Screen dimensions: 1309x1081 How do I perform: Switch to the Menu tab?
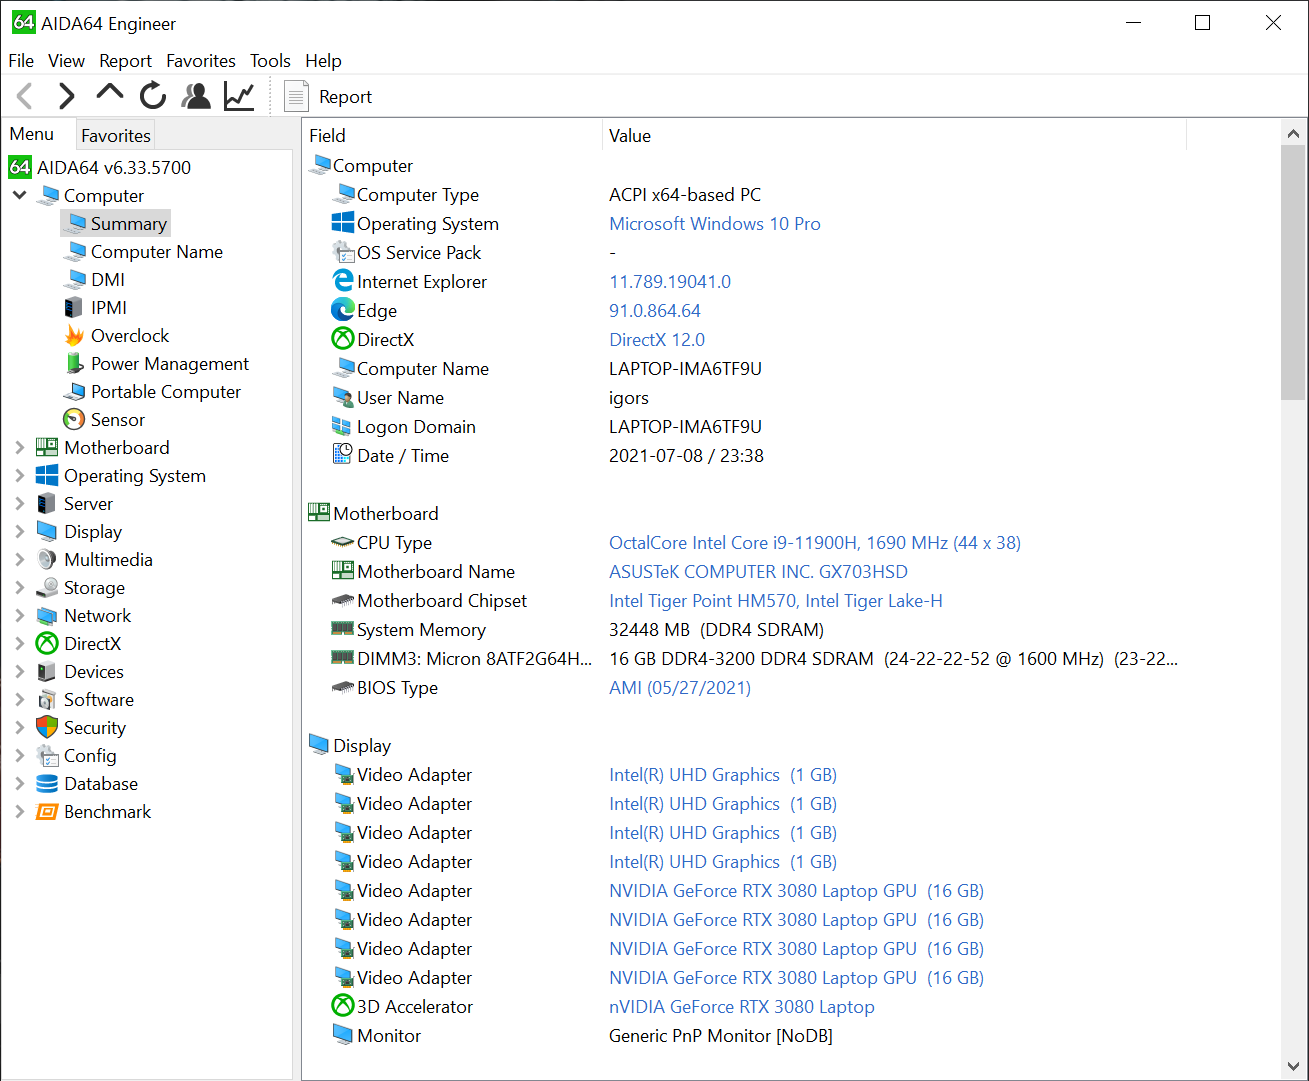[32, 134]
